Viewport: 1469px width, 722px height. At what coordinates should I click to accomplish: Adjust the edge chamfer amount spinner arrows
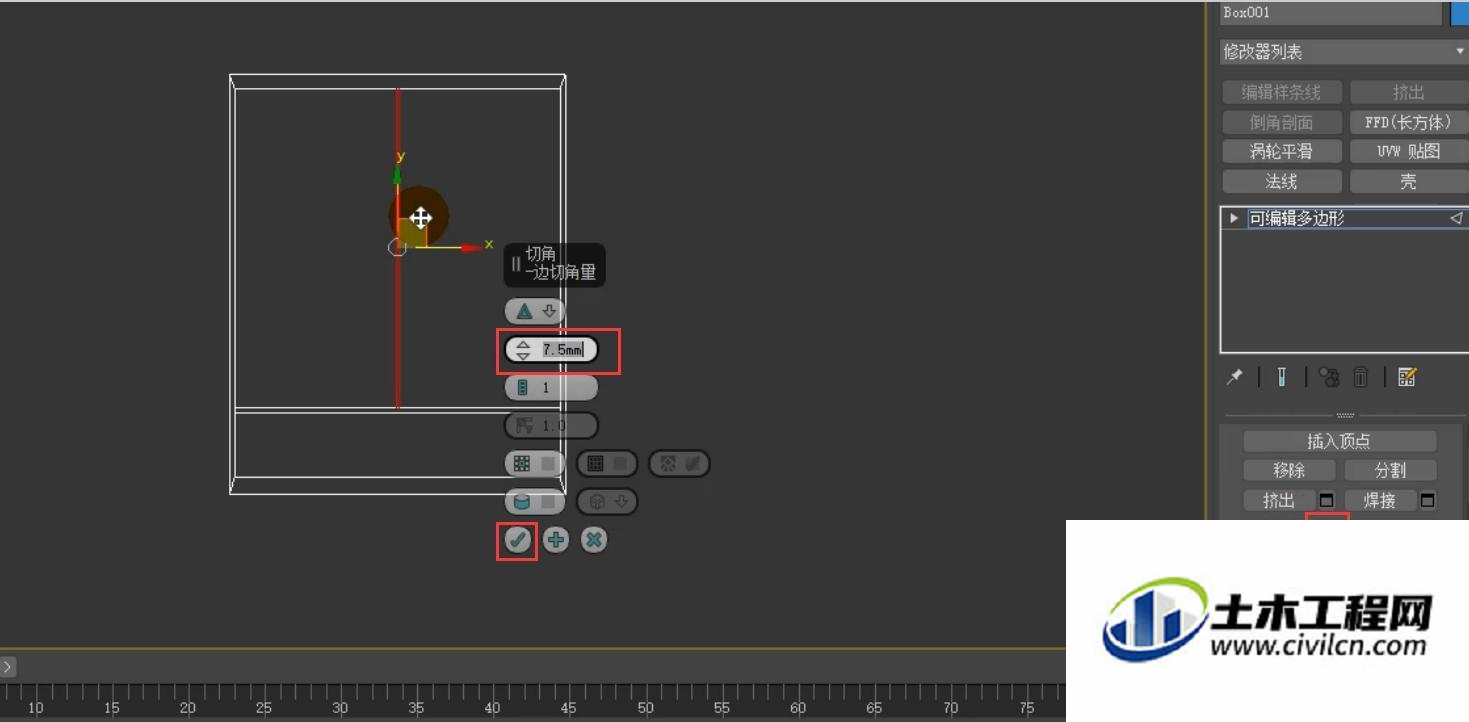(x=523, y=349)
